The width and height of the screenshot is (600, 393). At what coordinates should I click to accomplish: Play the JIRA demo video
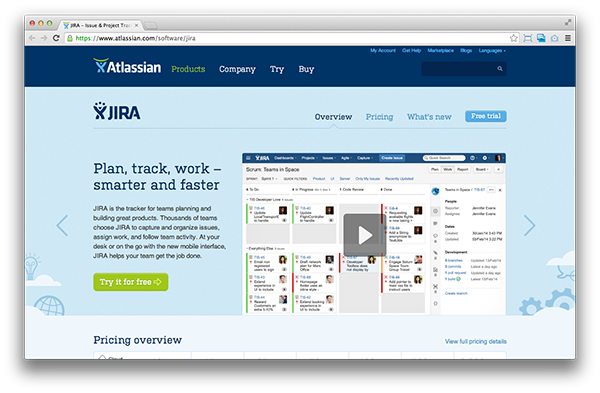point(365,235)
